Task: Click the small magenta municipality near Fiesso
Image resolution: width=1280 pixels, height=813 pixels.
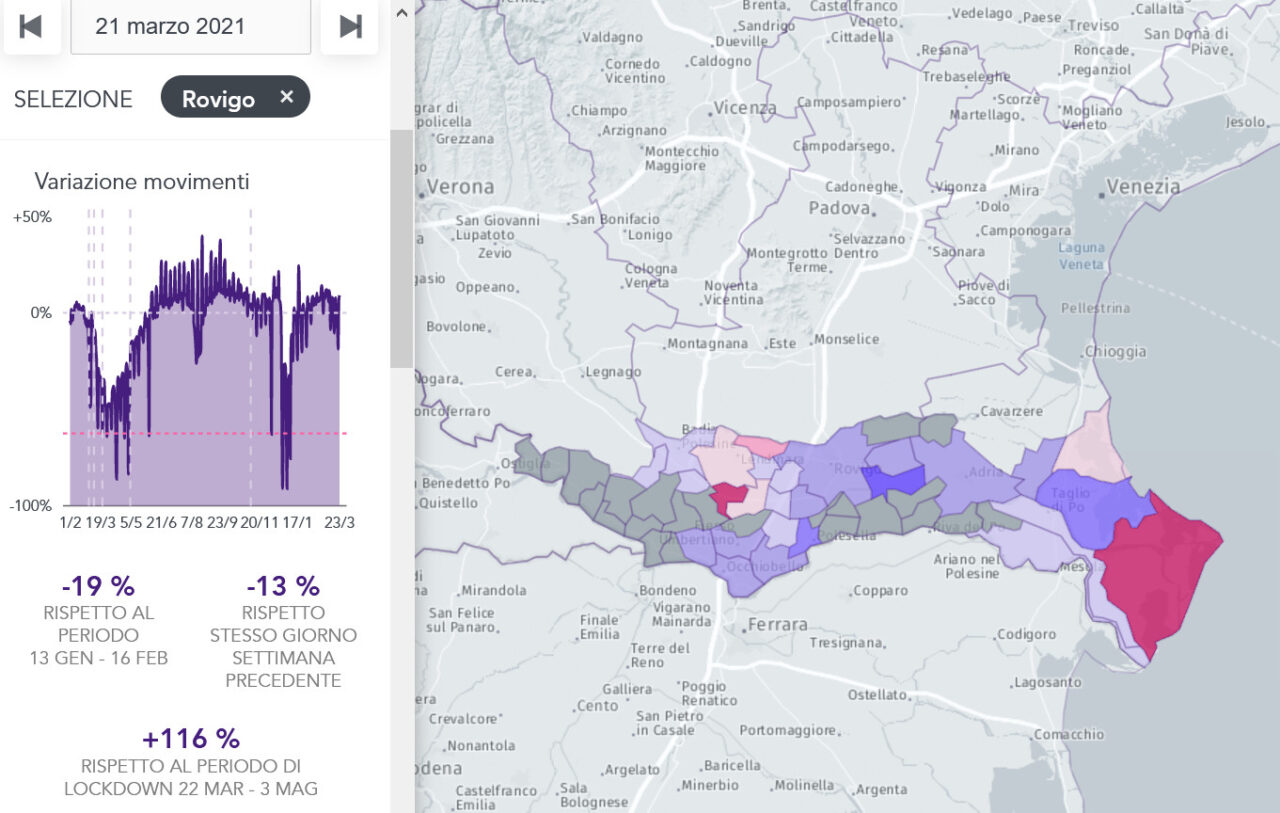Action: [x=728, y=496]
